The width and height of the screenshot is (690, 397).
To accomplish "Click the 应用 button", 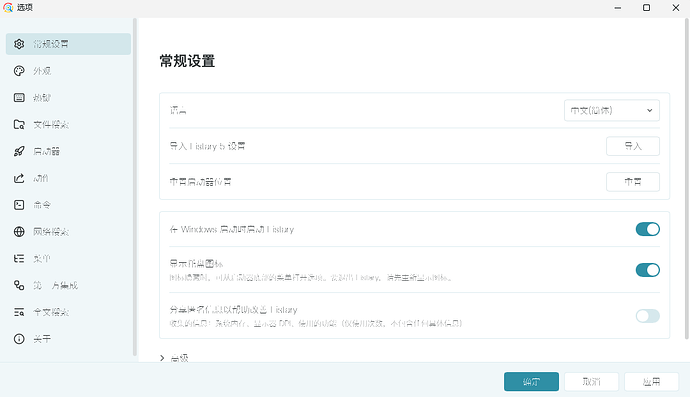I will pyautogui.click(x=651, y=382).
